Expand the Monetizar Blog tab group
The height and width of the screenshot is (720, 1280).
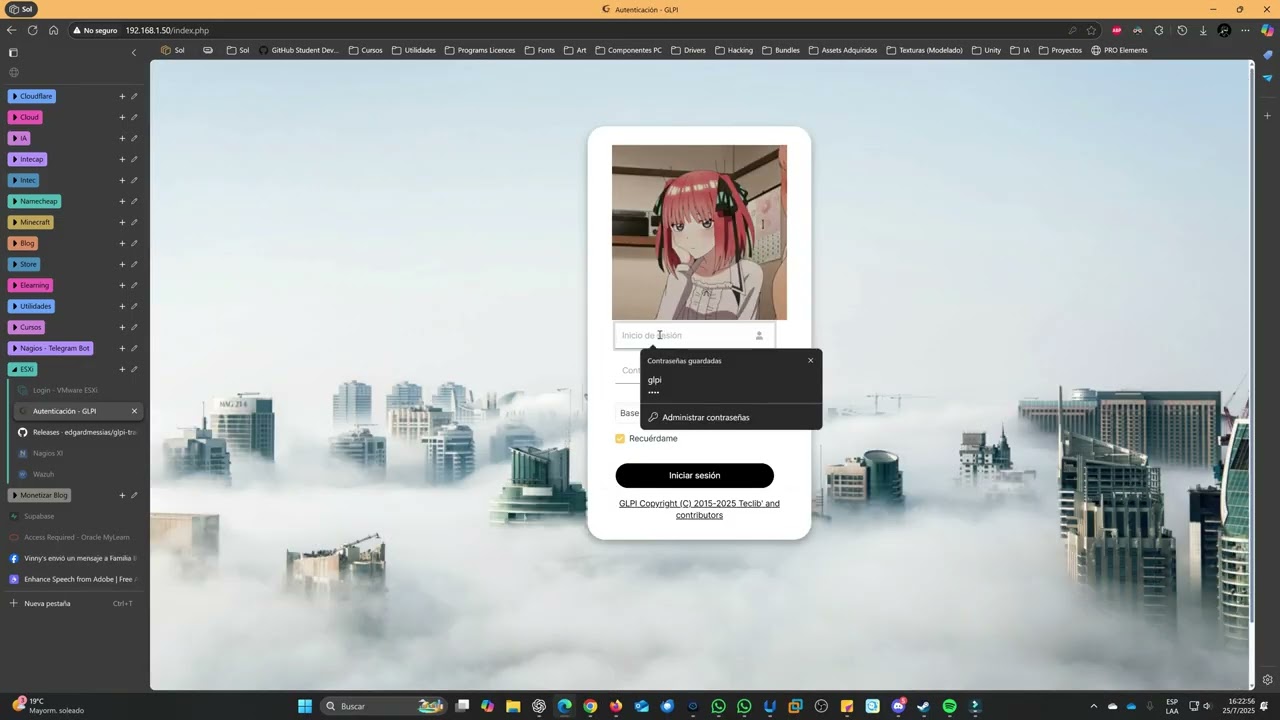click(x=40, y=495)
